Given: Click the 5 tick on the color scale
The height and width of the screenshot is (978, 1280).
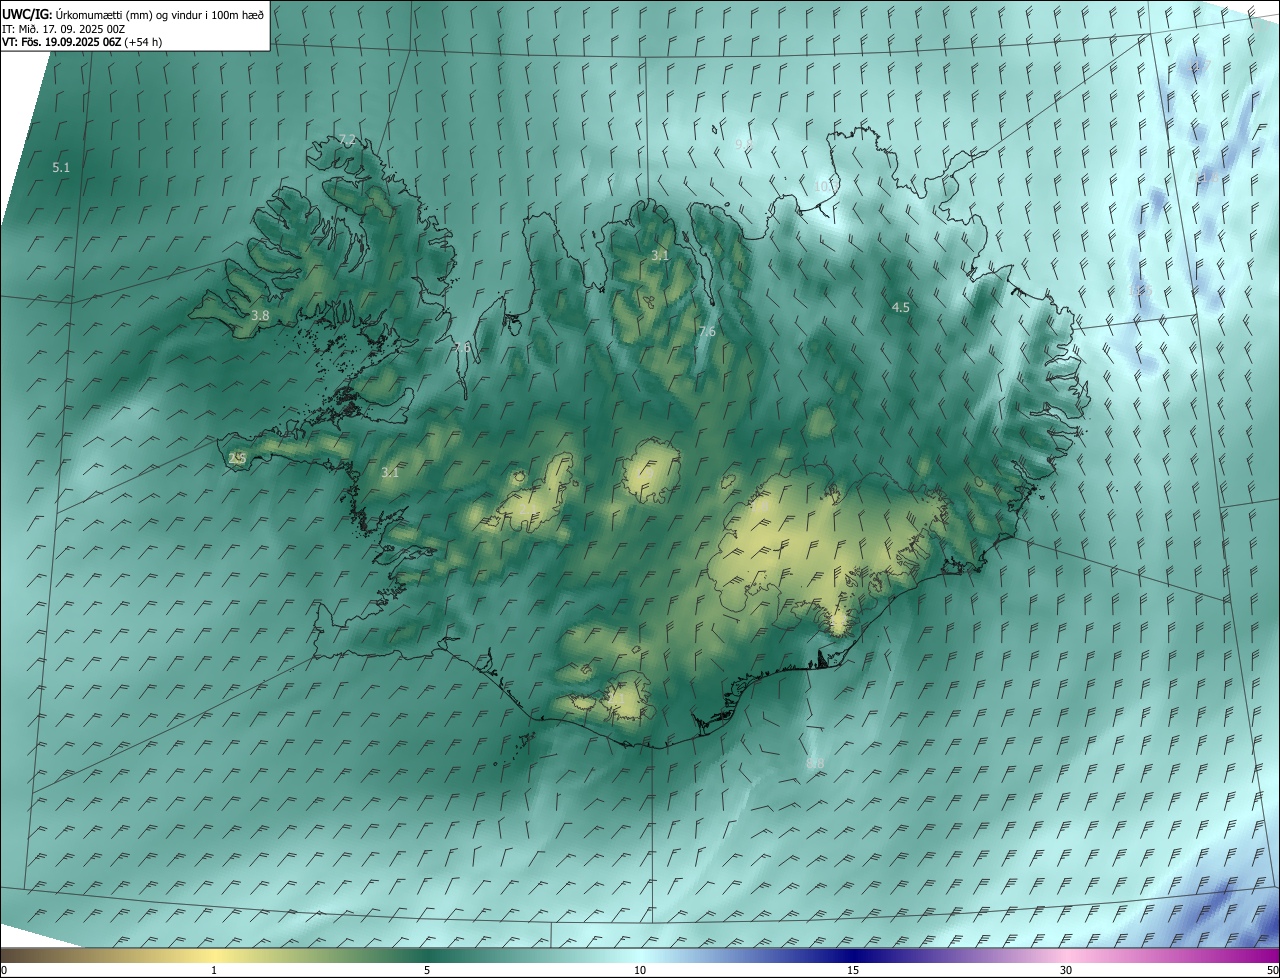Looking at the screenshot, I should pos(427,971).
